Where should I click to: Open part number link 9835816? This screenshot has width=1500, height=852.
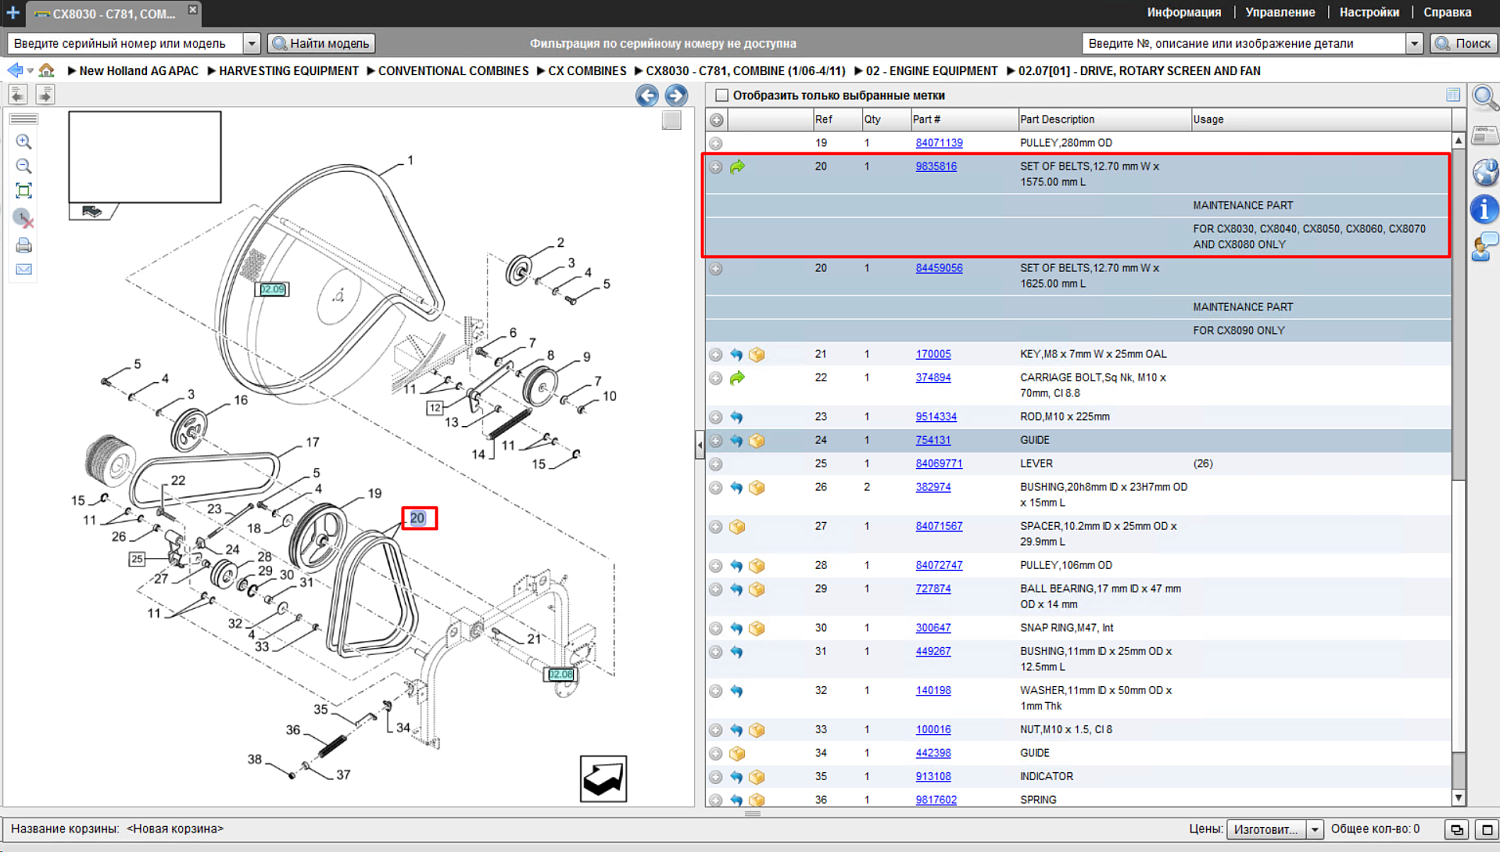click(x=936, y=167)
